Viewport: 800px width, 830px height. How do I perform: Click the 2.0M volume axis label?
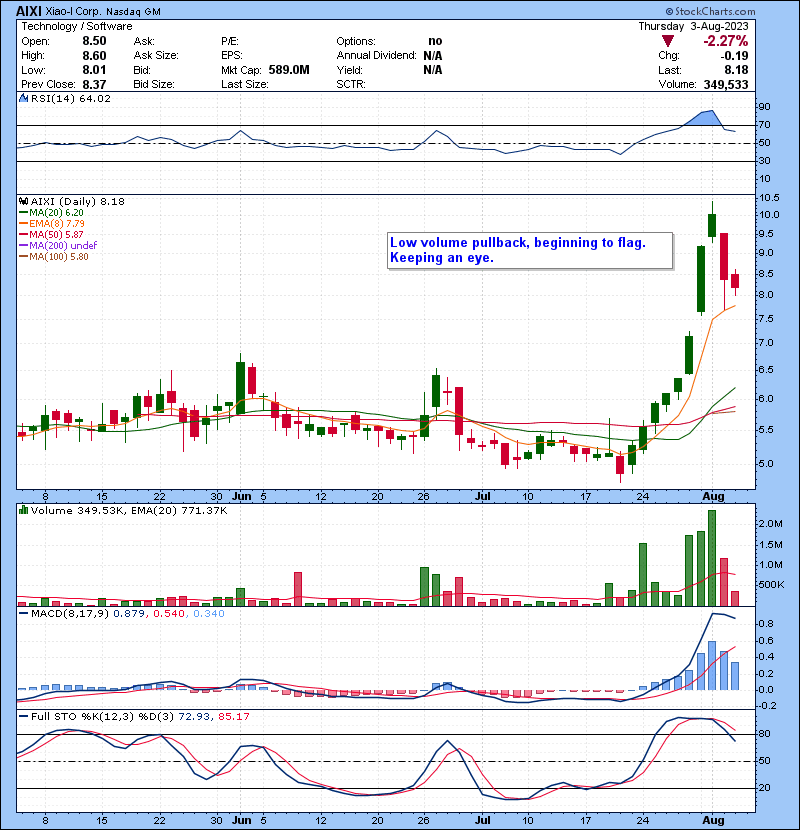(x=770, y=524)
